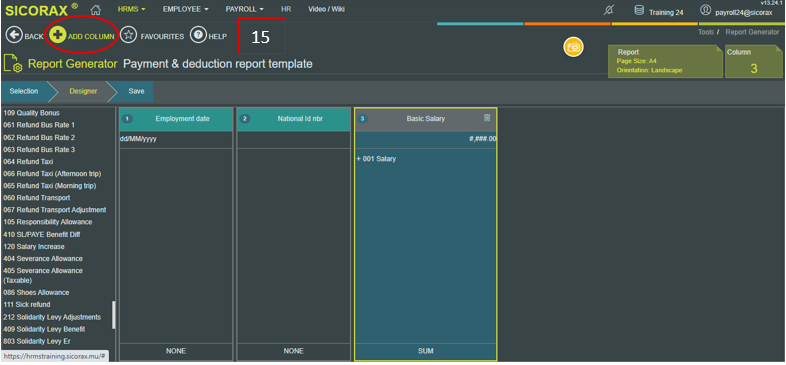
Task: Select column number 1 badge
Action: tap(127, 119)
